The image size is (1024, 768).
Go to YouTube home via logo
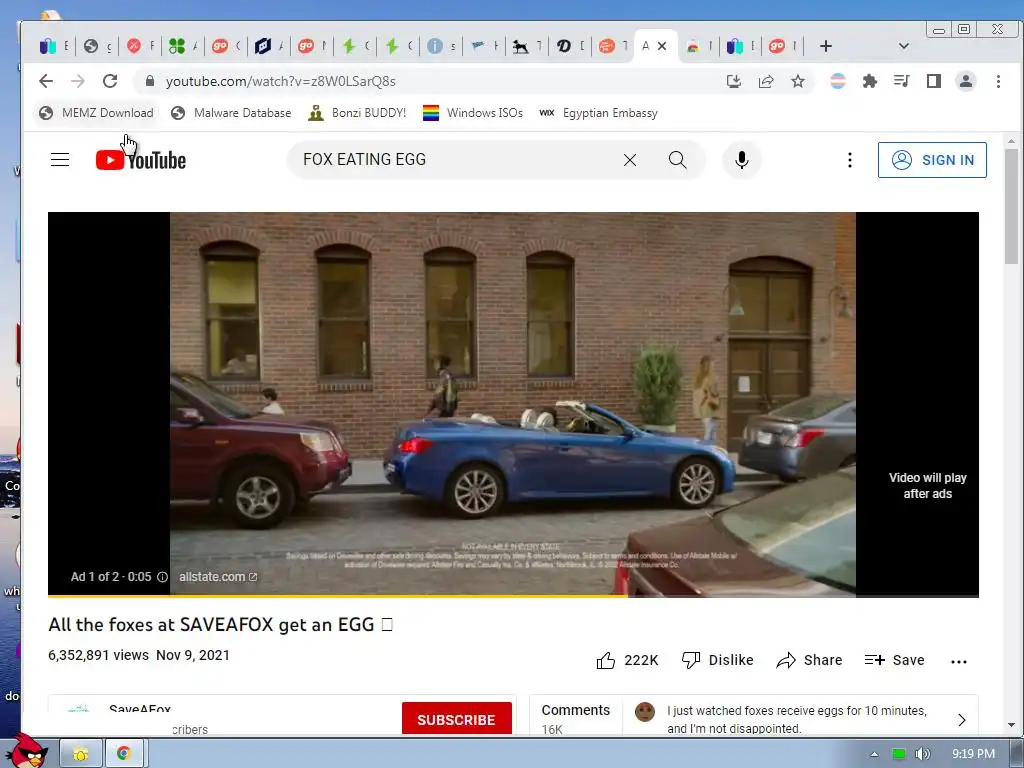coord(140,160)
